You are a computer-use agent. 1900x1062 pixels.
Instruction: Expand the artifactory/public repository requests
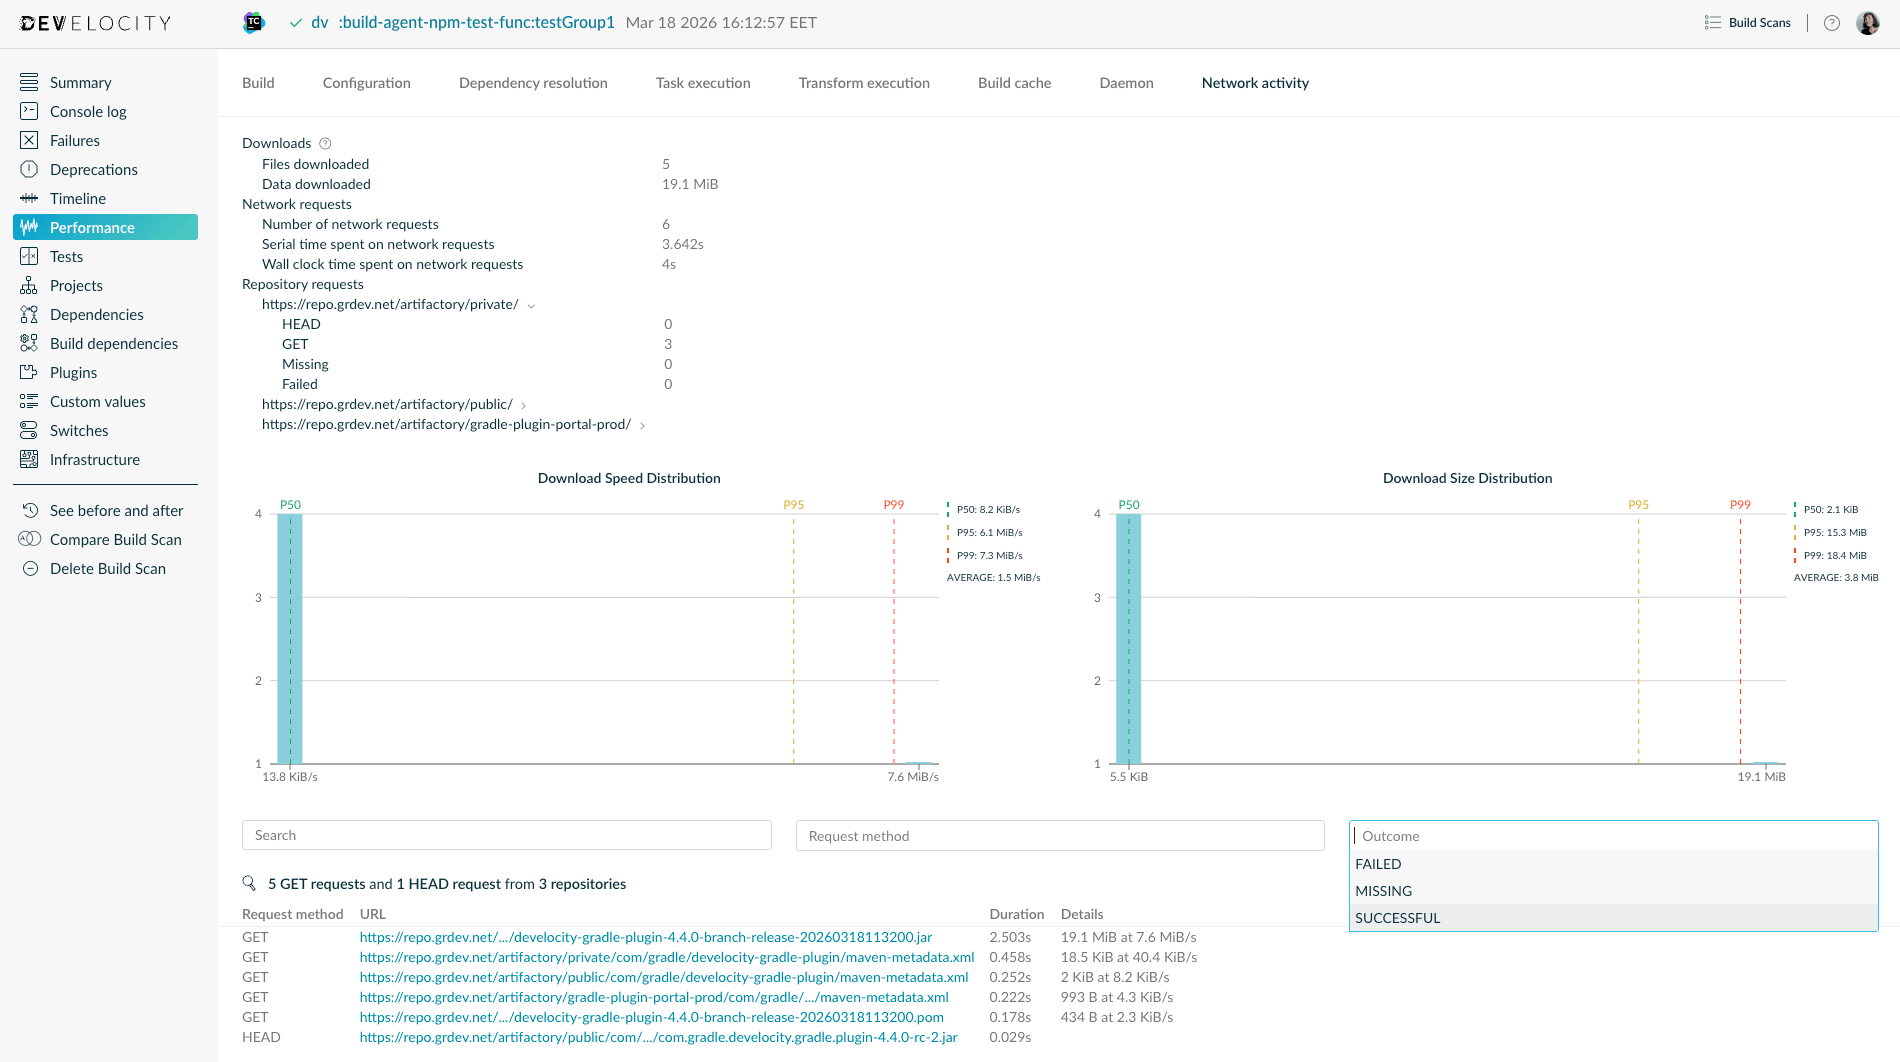click(523, 404)
